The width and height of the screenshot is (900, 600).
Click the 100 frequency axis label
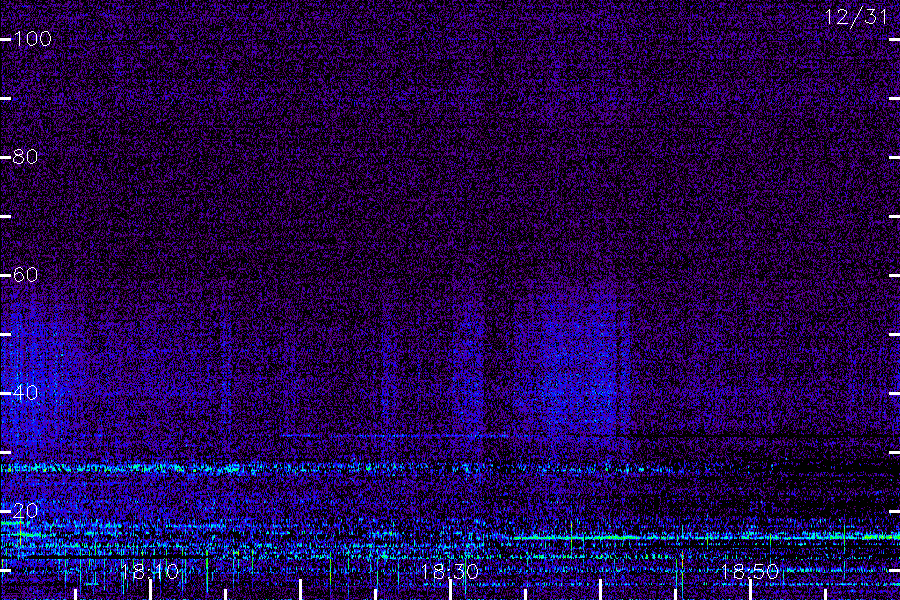(33, 38)
